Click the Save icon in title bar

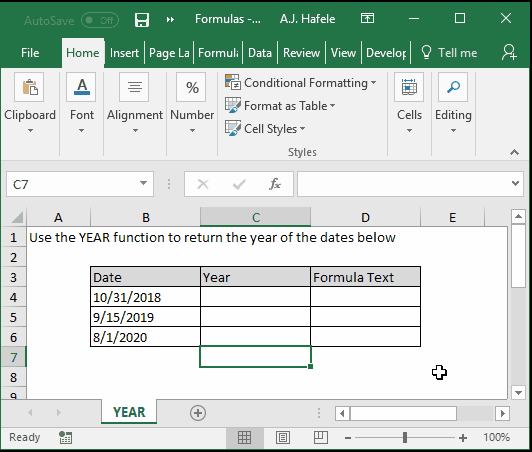point(141,20)
